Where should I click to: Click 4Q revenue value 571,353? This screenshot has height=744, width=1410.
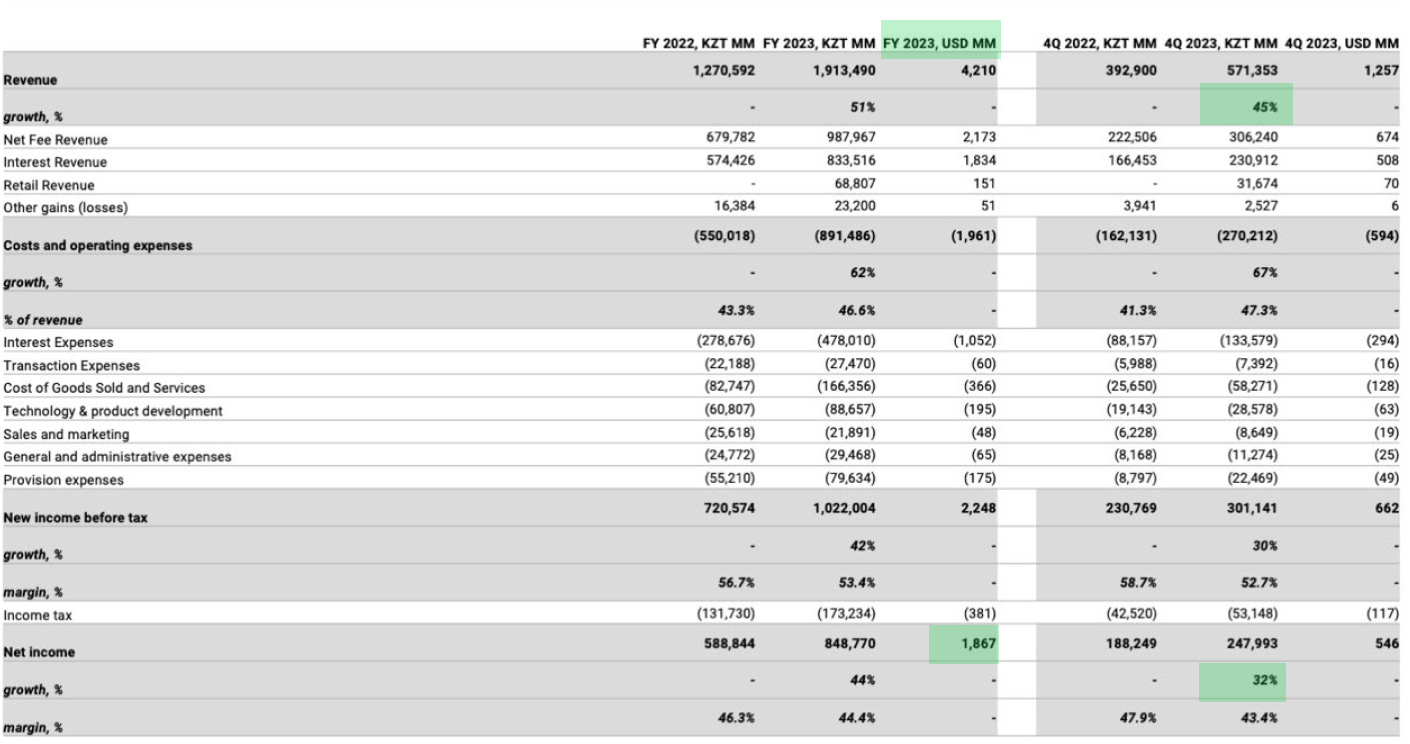click(1252, 71)
